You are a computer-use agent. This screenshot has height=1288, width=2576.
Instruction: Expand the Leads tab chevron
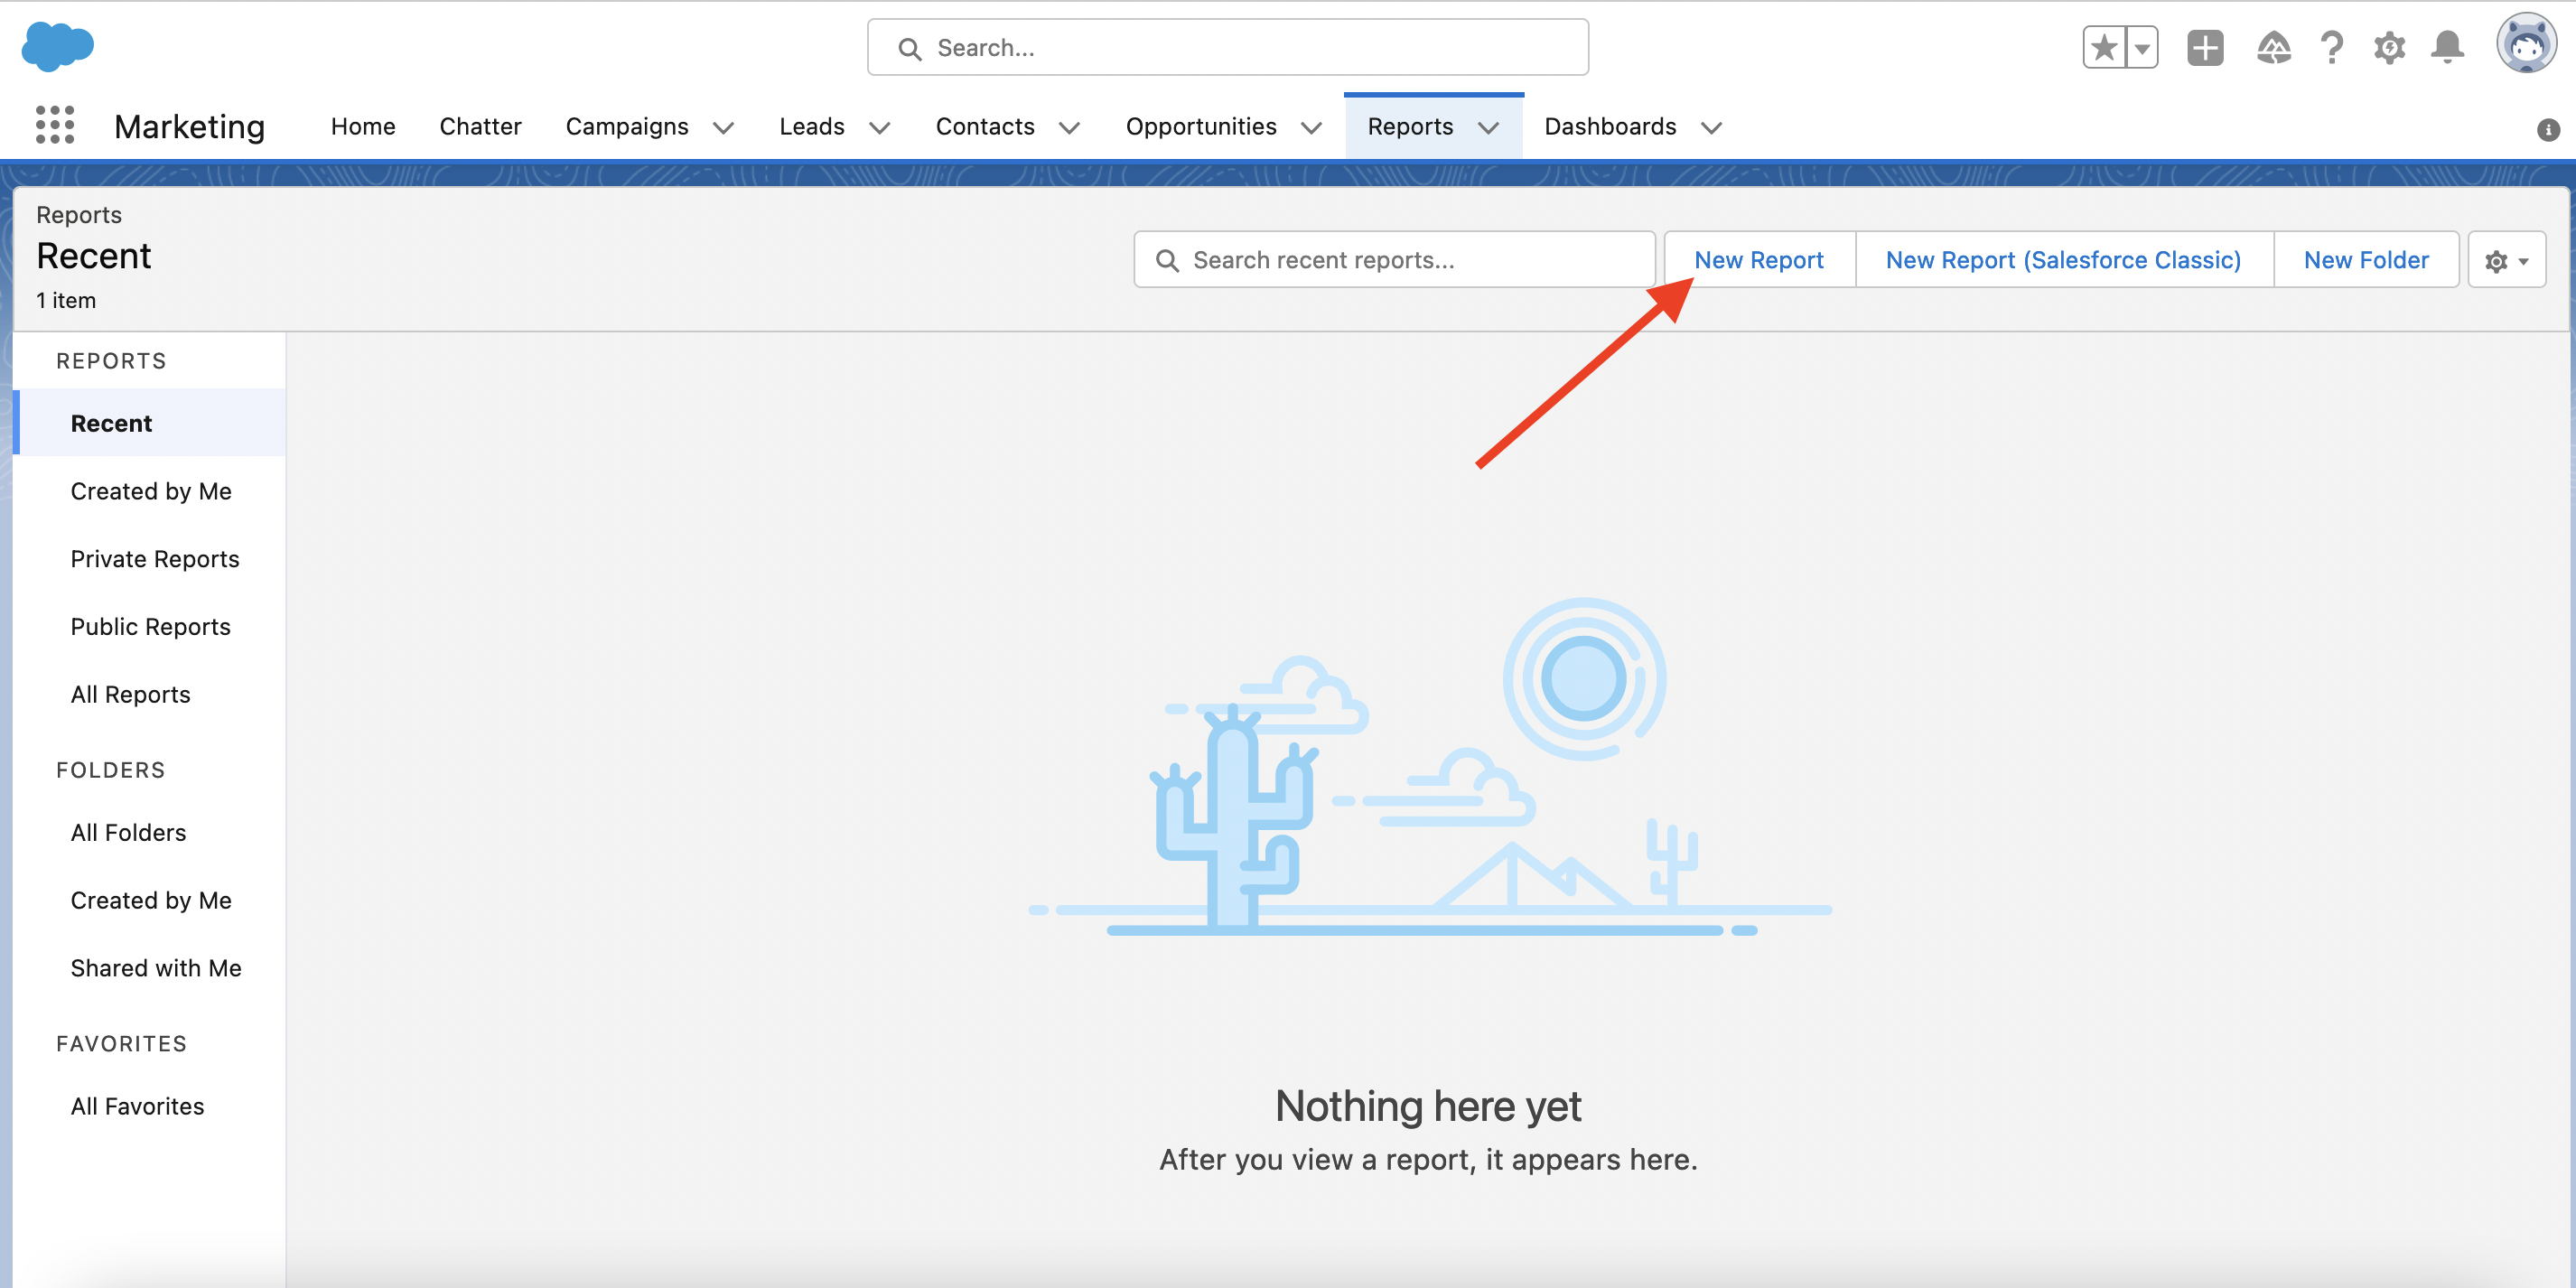tap(879, 127)
